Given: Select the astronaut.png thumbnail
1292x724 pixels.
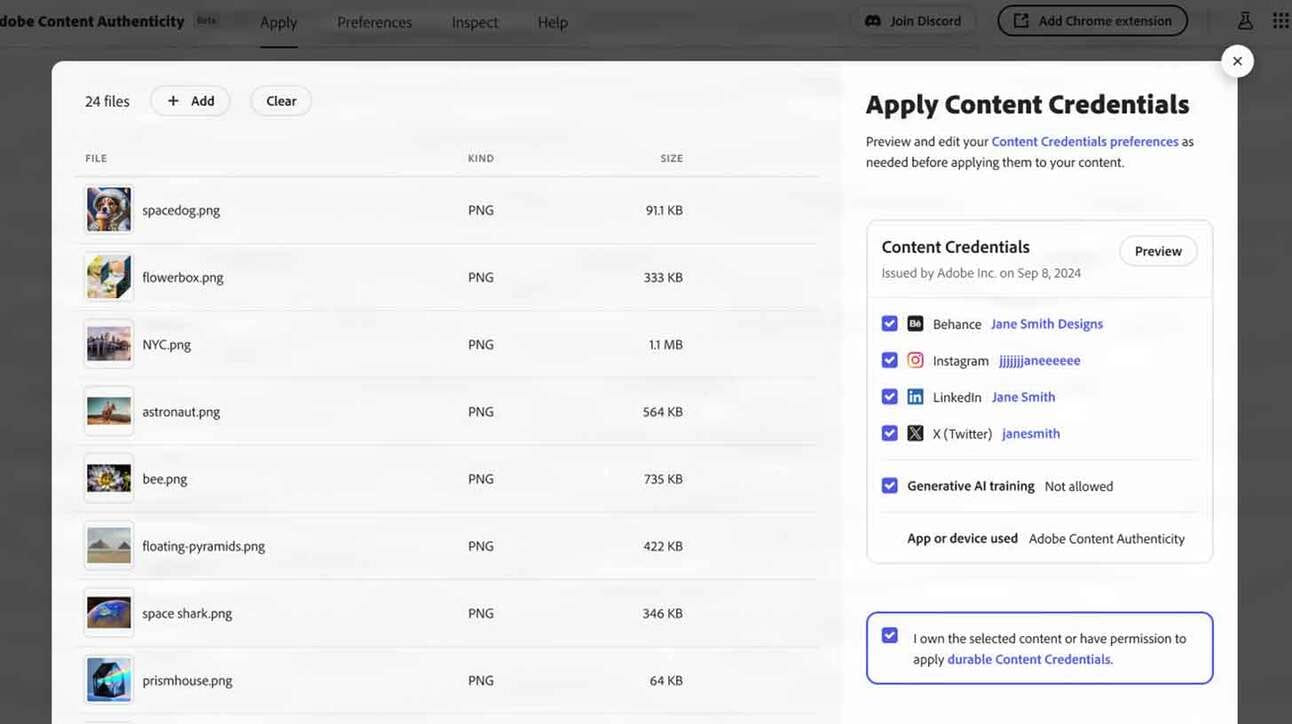Looking at the screenshot, I should [109, 411].
